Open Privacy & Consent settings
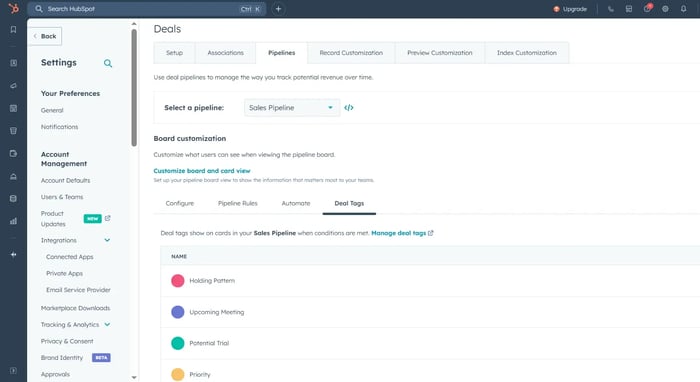The height and width of the screenshot is (382, 700). point(67,341)
